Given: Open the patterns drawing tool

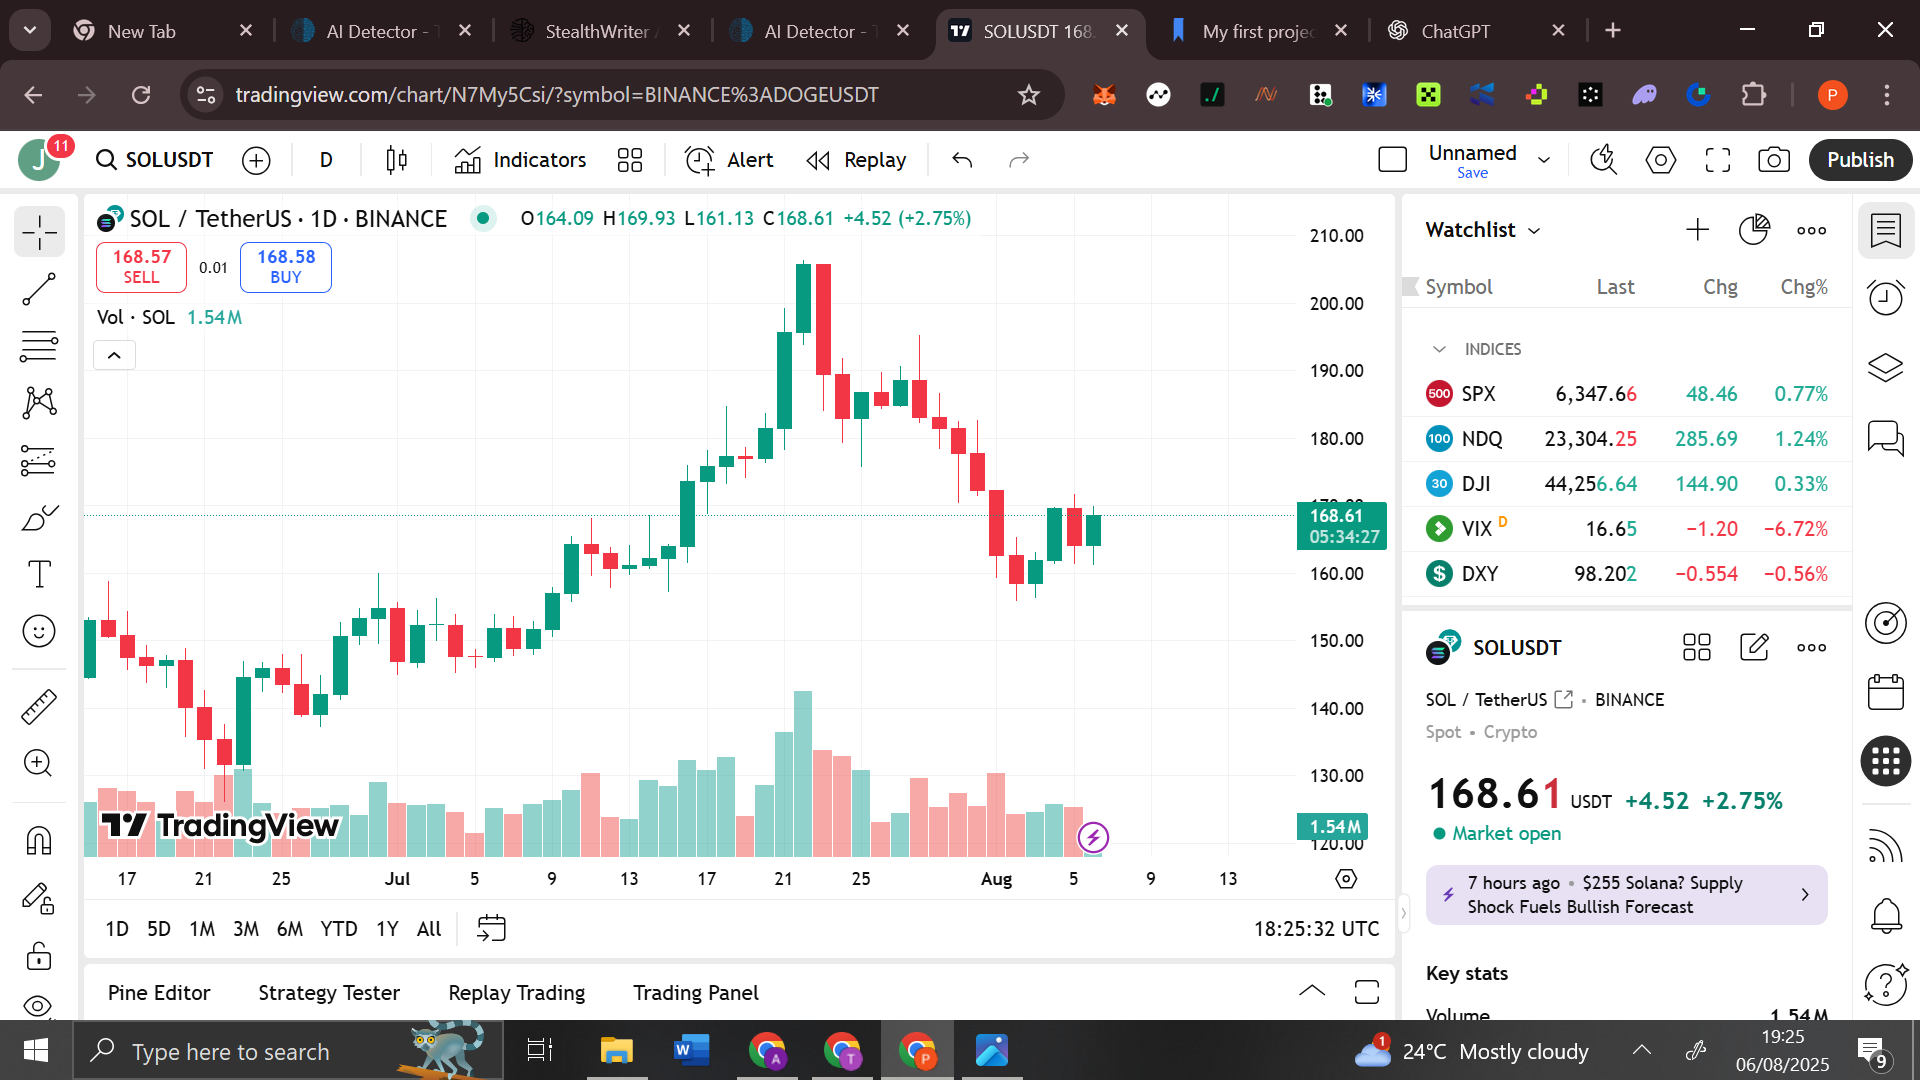Looking at the screenshot, I should 39,403.
